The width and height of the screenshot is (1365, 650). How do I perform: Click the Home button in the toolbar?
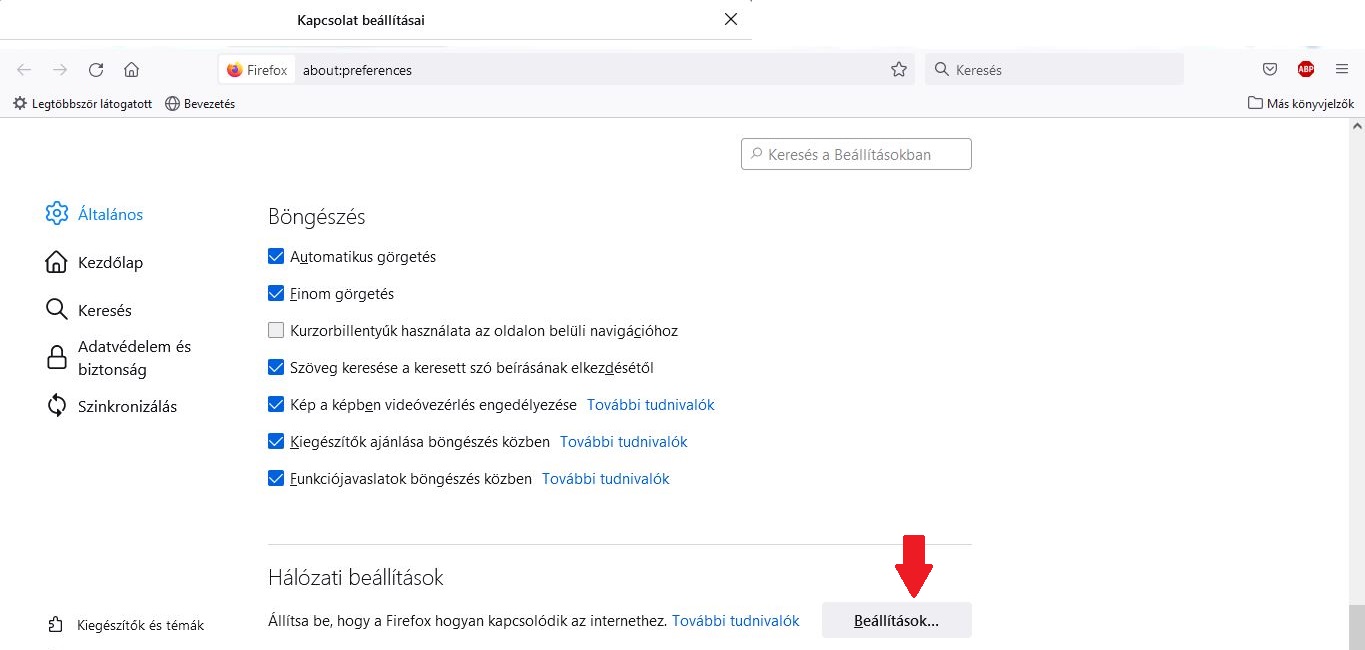coord(131,69)
